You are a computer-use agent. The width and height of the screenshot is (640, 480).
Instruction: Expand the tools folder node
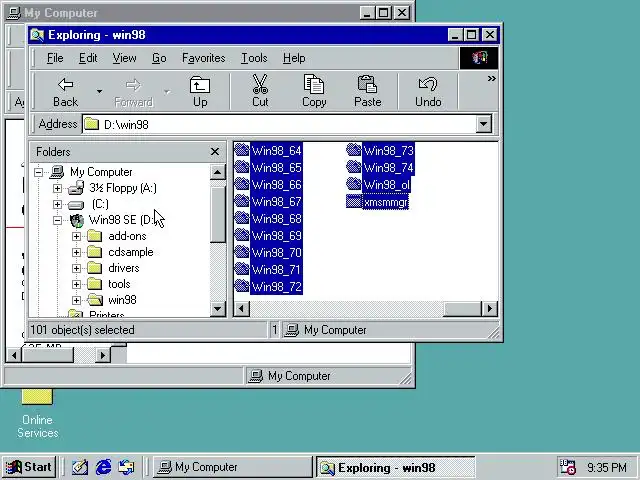(76, 284)
